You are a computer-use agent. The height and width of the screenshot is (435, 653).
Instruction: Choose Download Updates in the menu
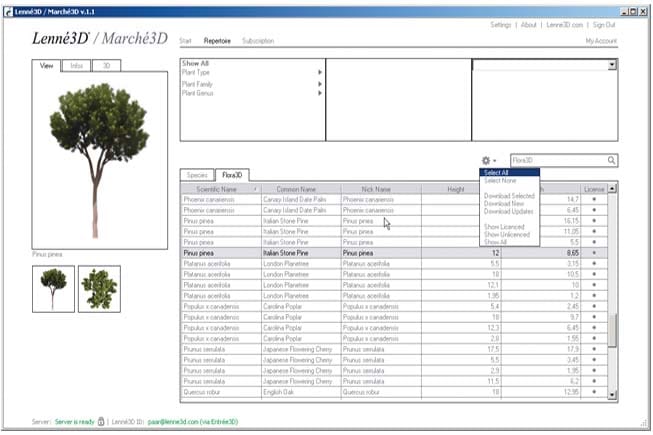pyautogui.click(x=509, y=211)
